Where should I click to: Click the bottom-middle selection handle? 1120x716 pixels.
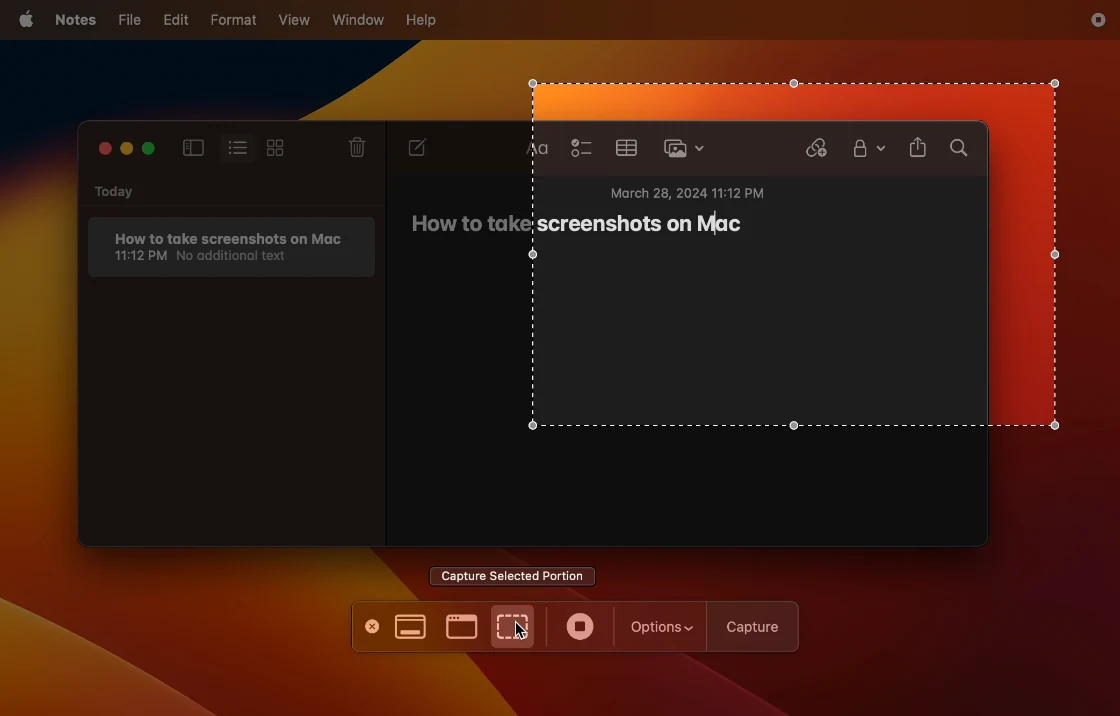pyautogui.click(x=794, y=425)
